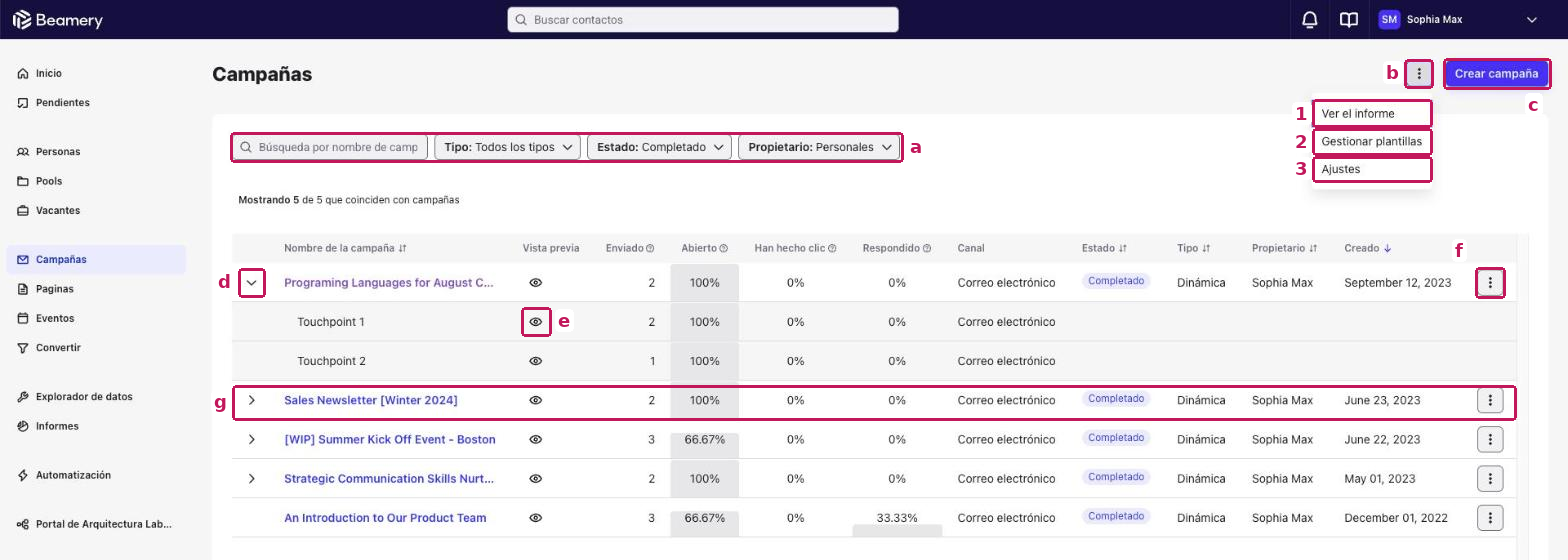Preview An Introduction to Our Product Team

pyautogui.click(x=536, y=518)
